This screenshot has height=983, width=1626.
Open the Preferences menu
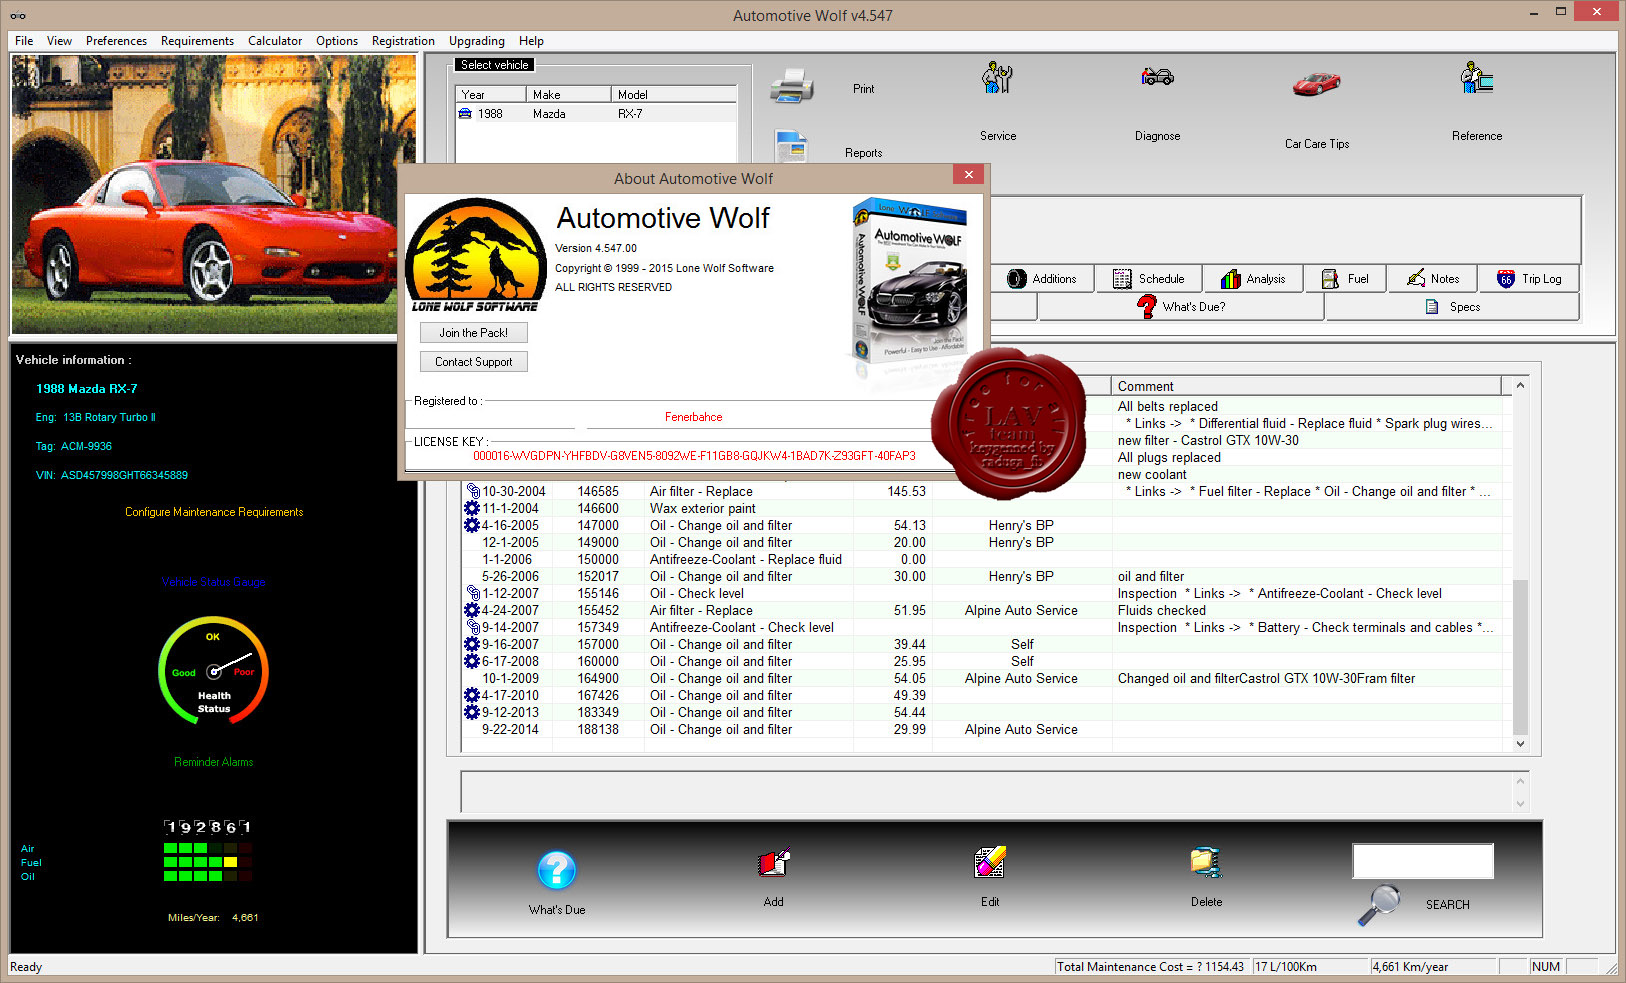[x=116, y=41]
